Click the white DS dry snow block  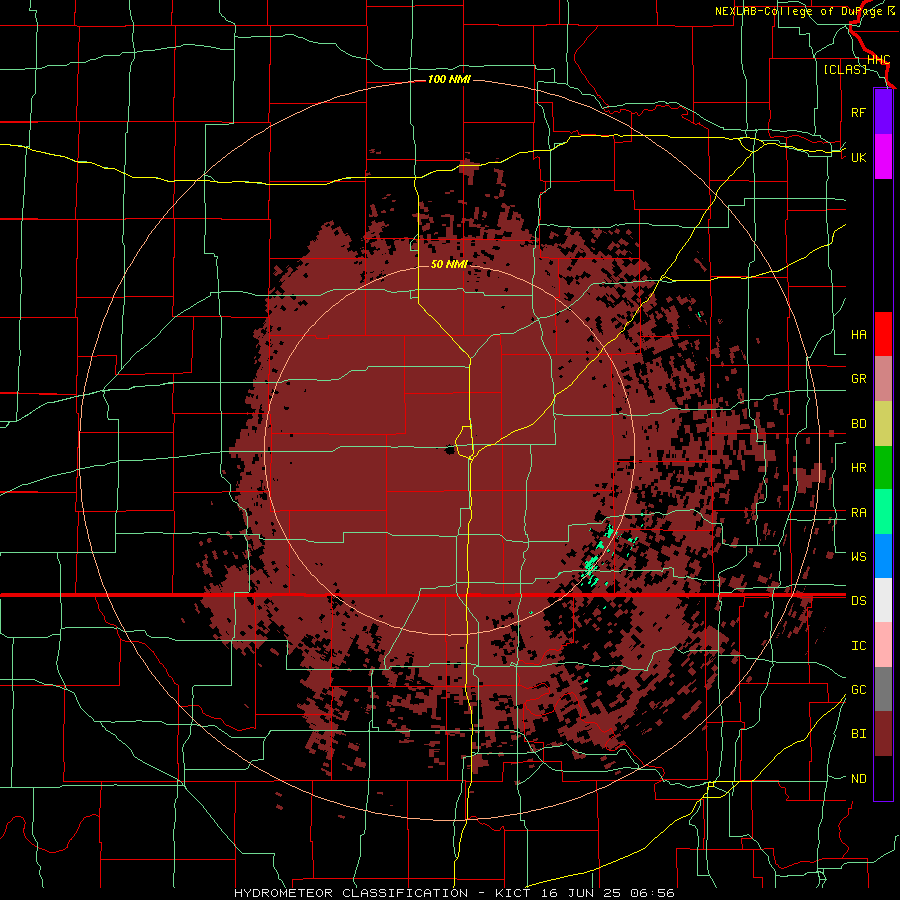coord(883,600)
